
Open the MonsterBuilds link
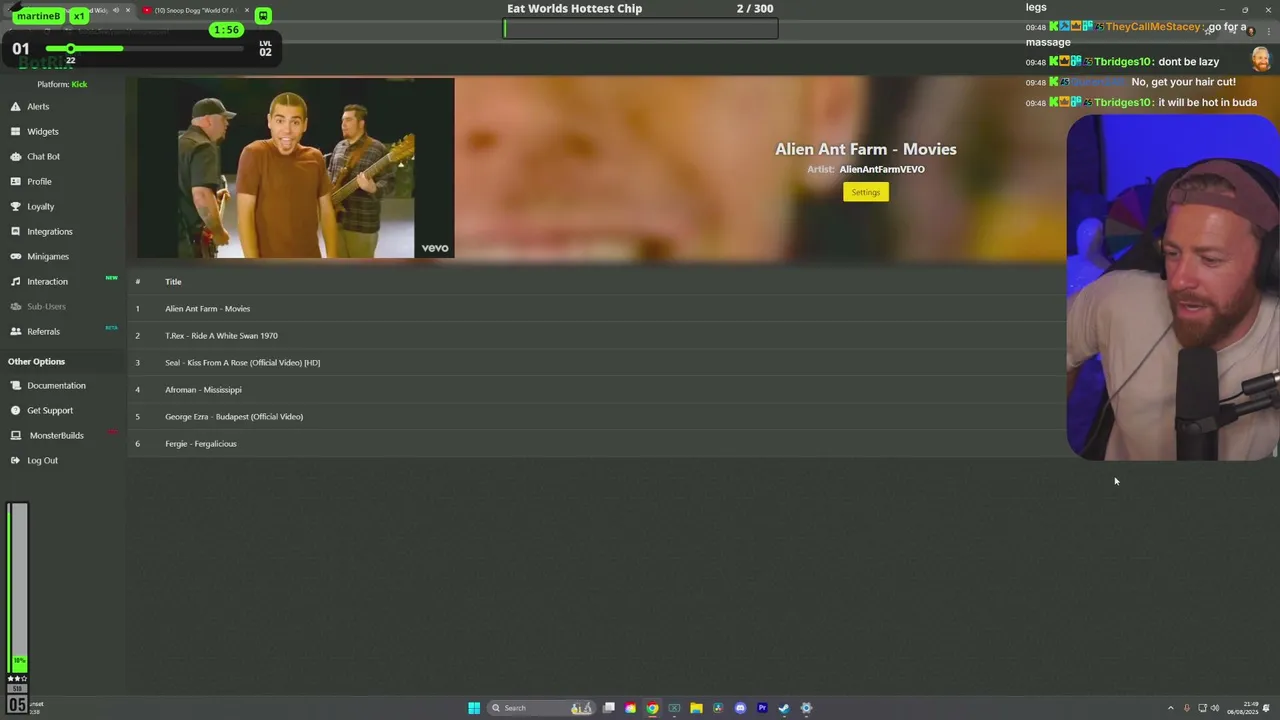[56, 435]
